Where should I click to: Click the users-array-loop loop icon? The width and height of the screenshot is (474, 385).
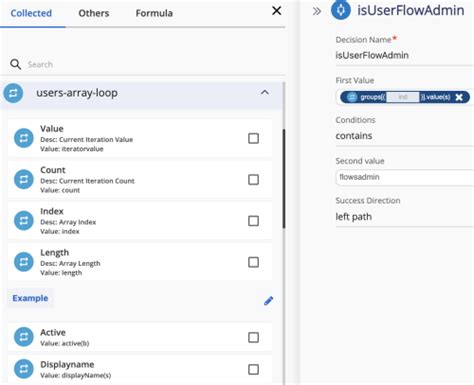coord(13,93)
